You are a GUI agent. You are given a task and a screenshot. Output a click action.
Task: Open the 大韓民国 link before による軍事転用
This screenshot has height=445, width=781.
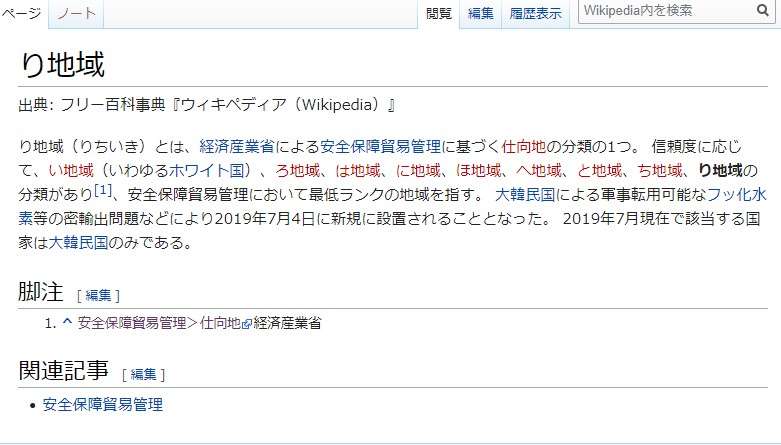pyautogui.click(x=525, y=194)
